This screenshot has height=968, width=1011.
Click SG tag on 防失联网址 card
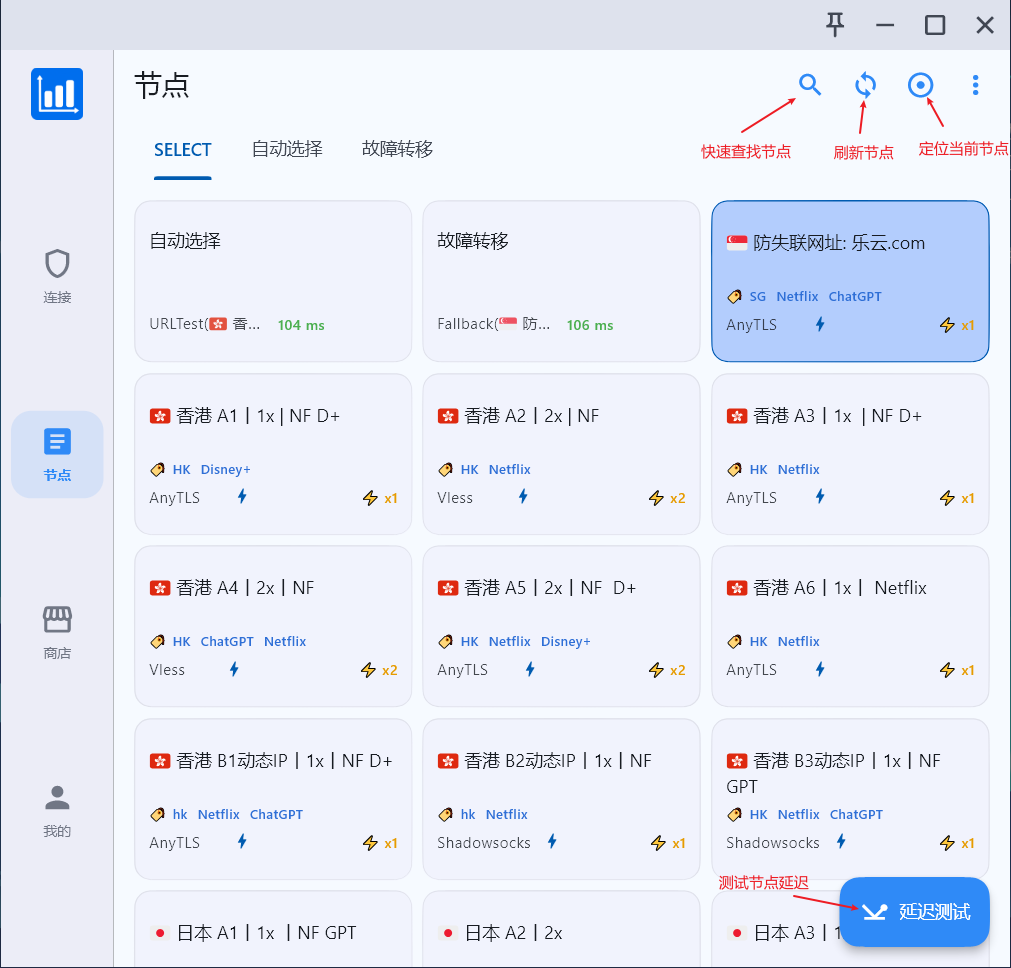(x=758, y=297)
